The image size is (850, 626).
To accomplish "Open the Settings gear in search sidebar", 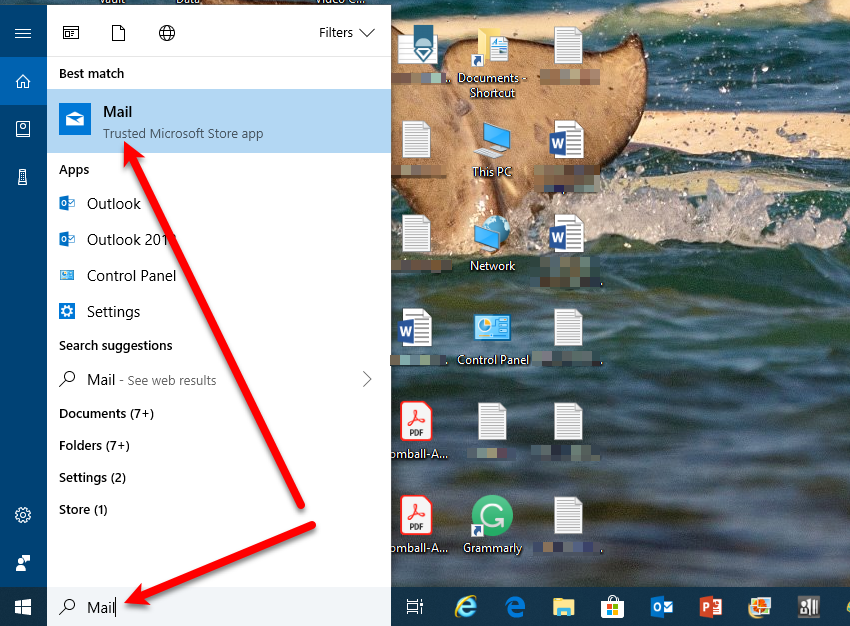I will point(23,515).
